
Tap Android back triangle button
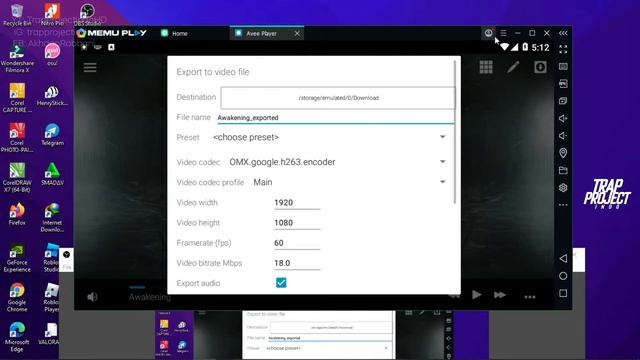pyautogui.click(x=563, y=258)
